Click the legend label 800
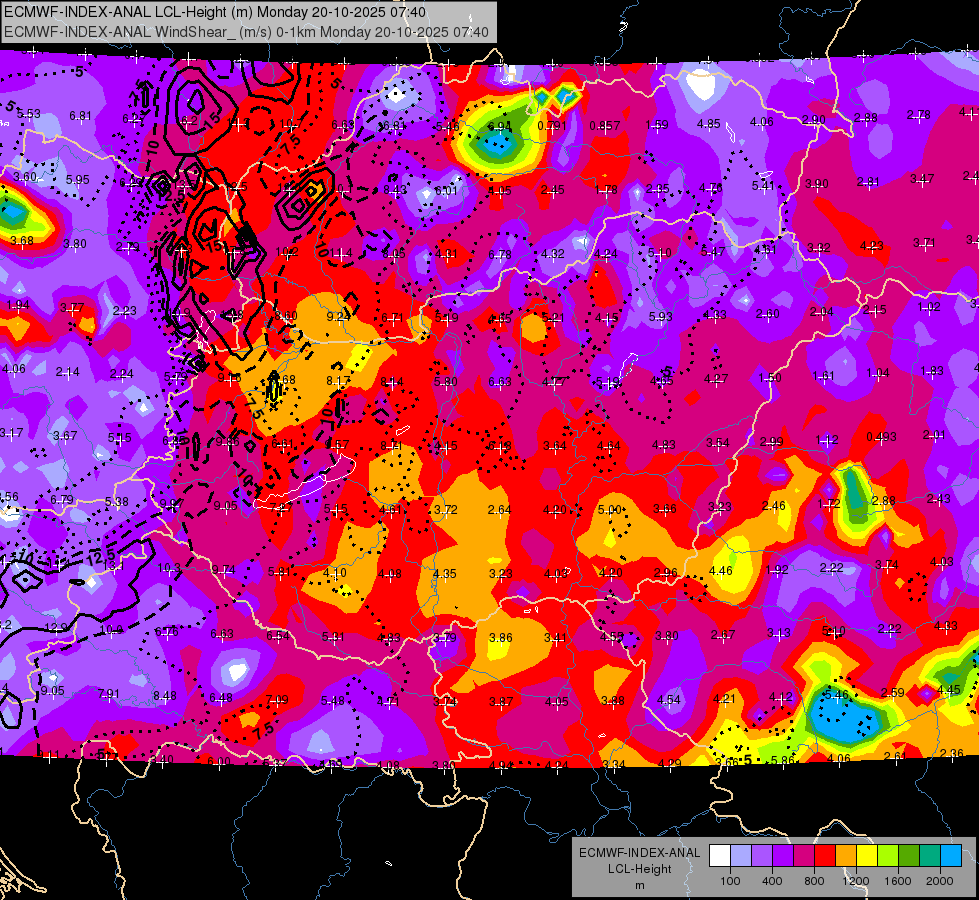Viewport: 979px width, 900px height. [x=814, y=881]
